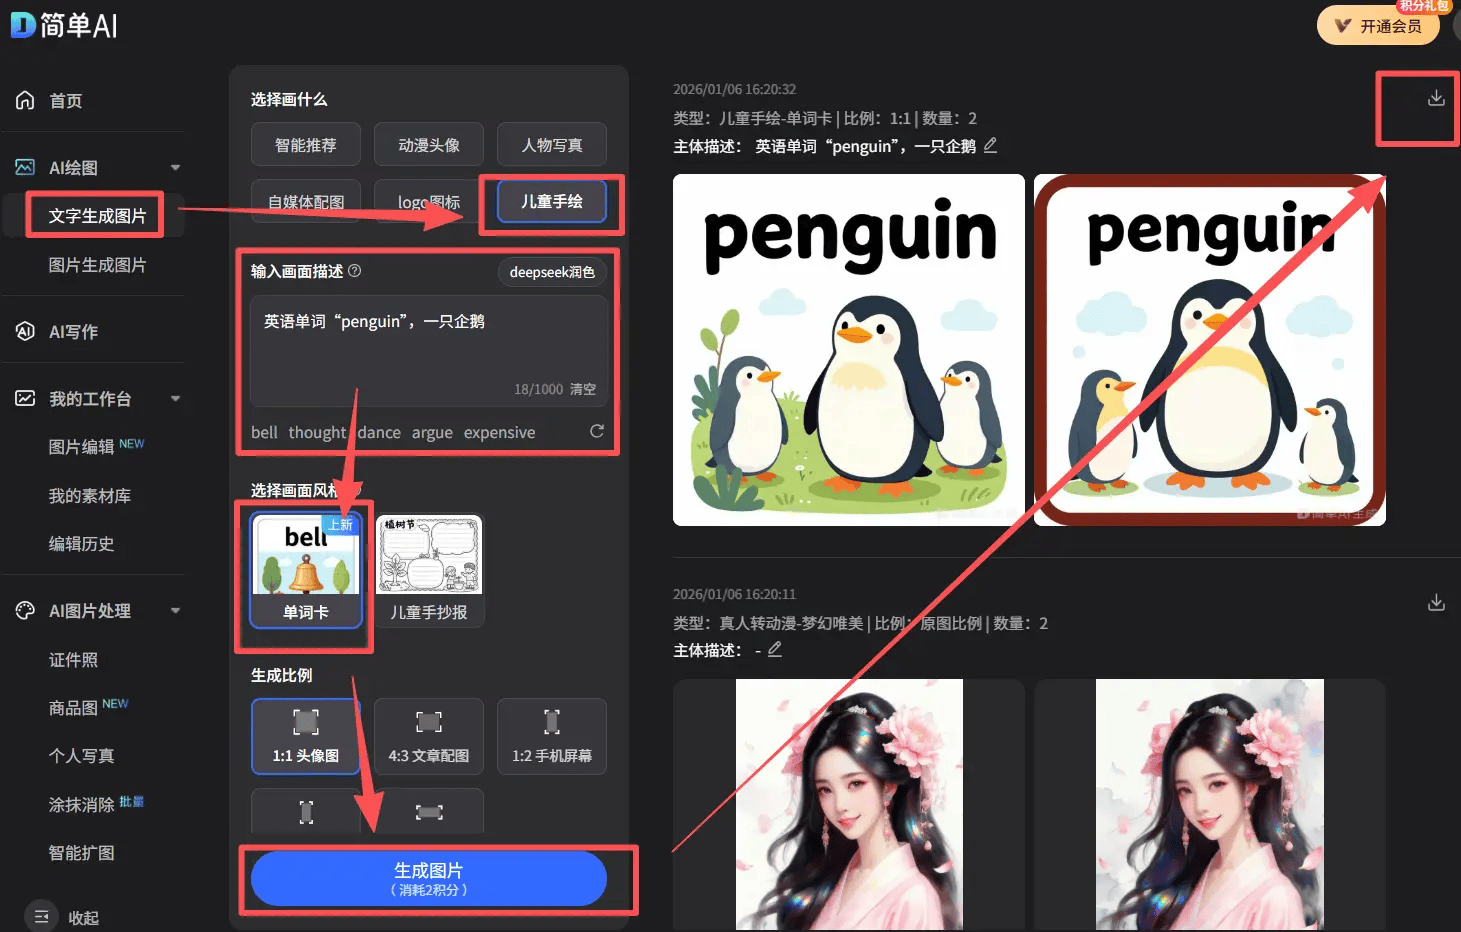The height and width of the screenshot is (932, 1461).
Task: Expand the 我的工作台 section arrow
Action: coord(176,398)
